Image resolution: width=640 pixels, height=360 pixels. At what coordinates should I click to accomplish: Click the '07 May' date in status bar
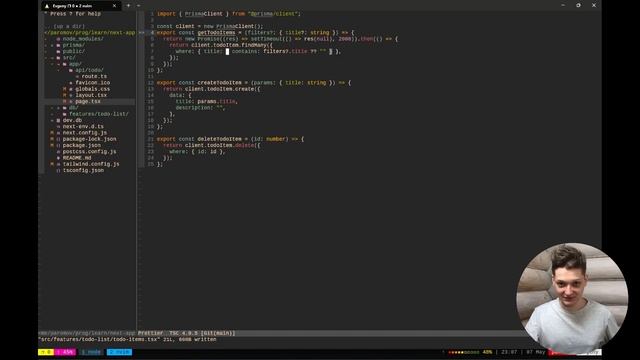[536, 352]
